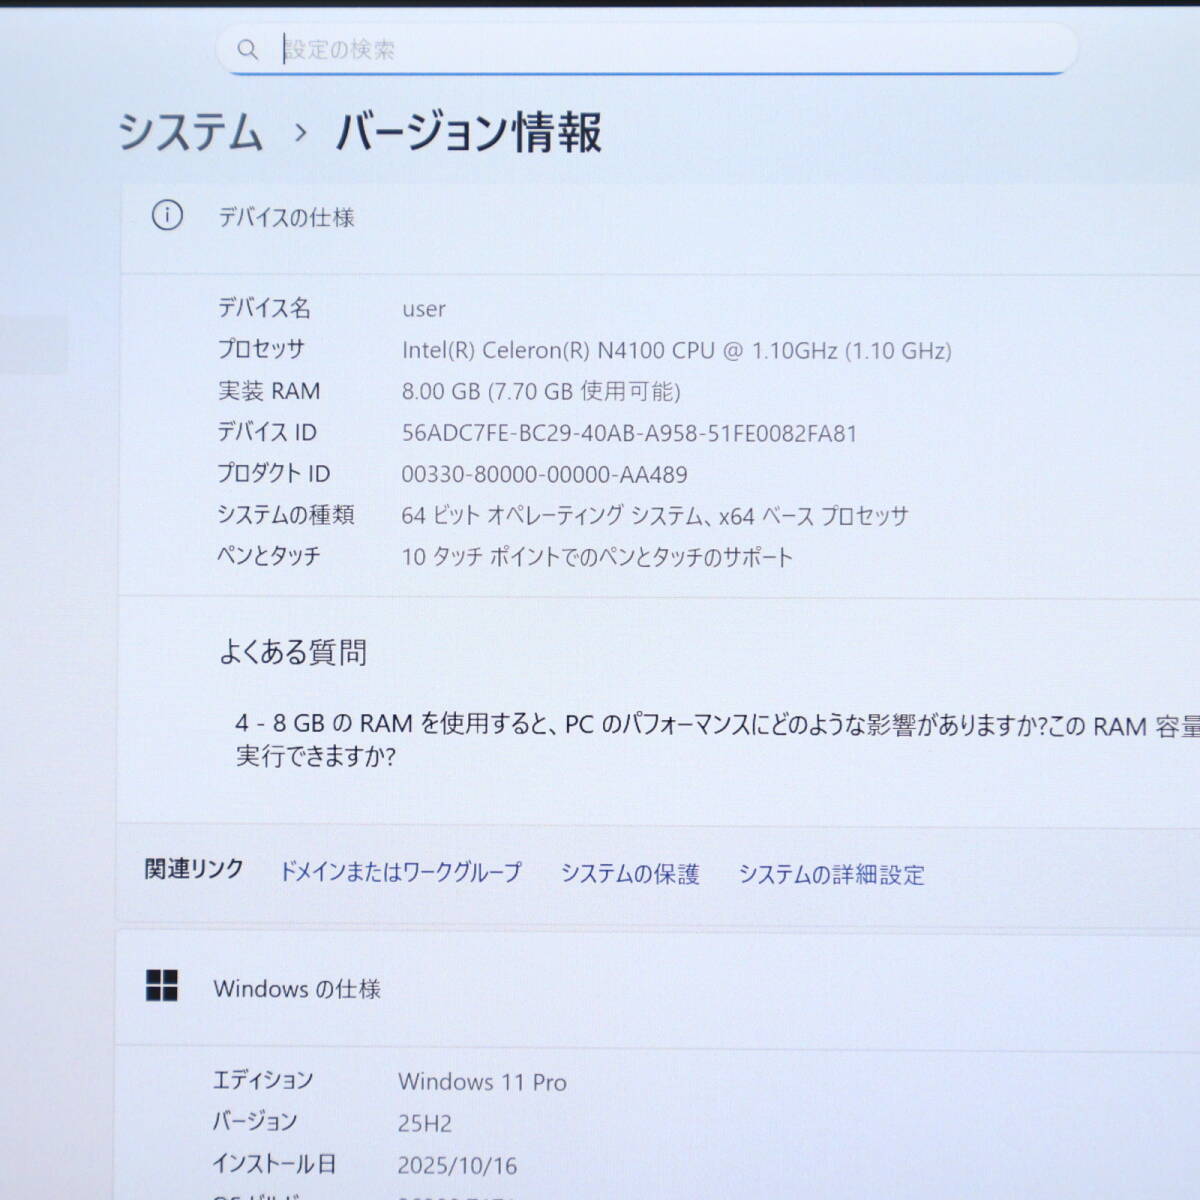Screen dimensions: 1200x1200
Task: Select the Intel Celeron N4100 processor text
Action: tap(677, 350)
